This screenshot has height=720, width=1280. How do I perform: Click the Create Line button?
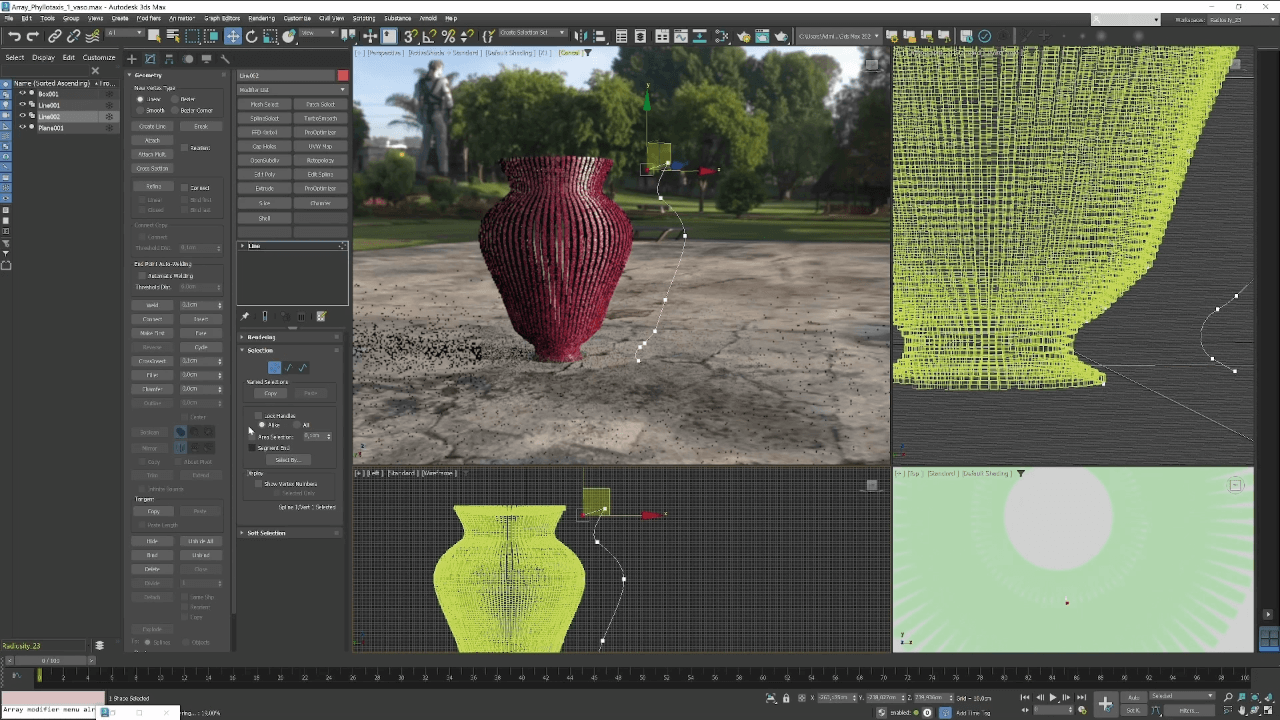pos(152,126)
